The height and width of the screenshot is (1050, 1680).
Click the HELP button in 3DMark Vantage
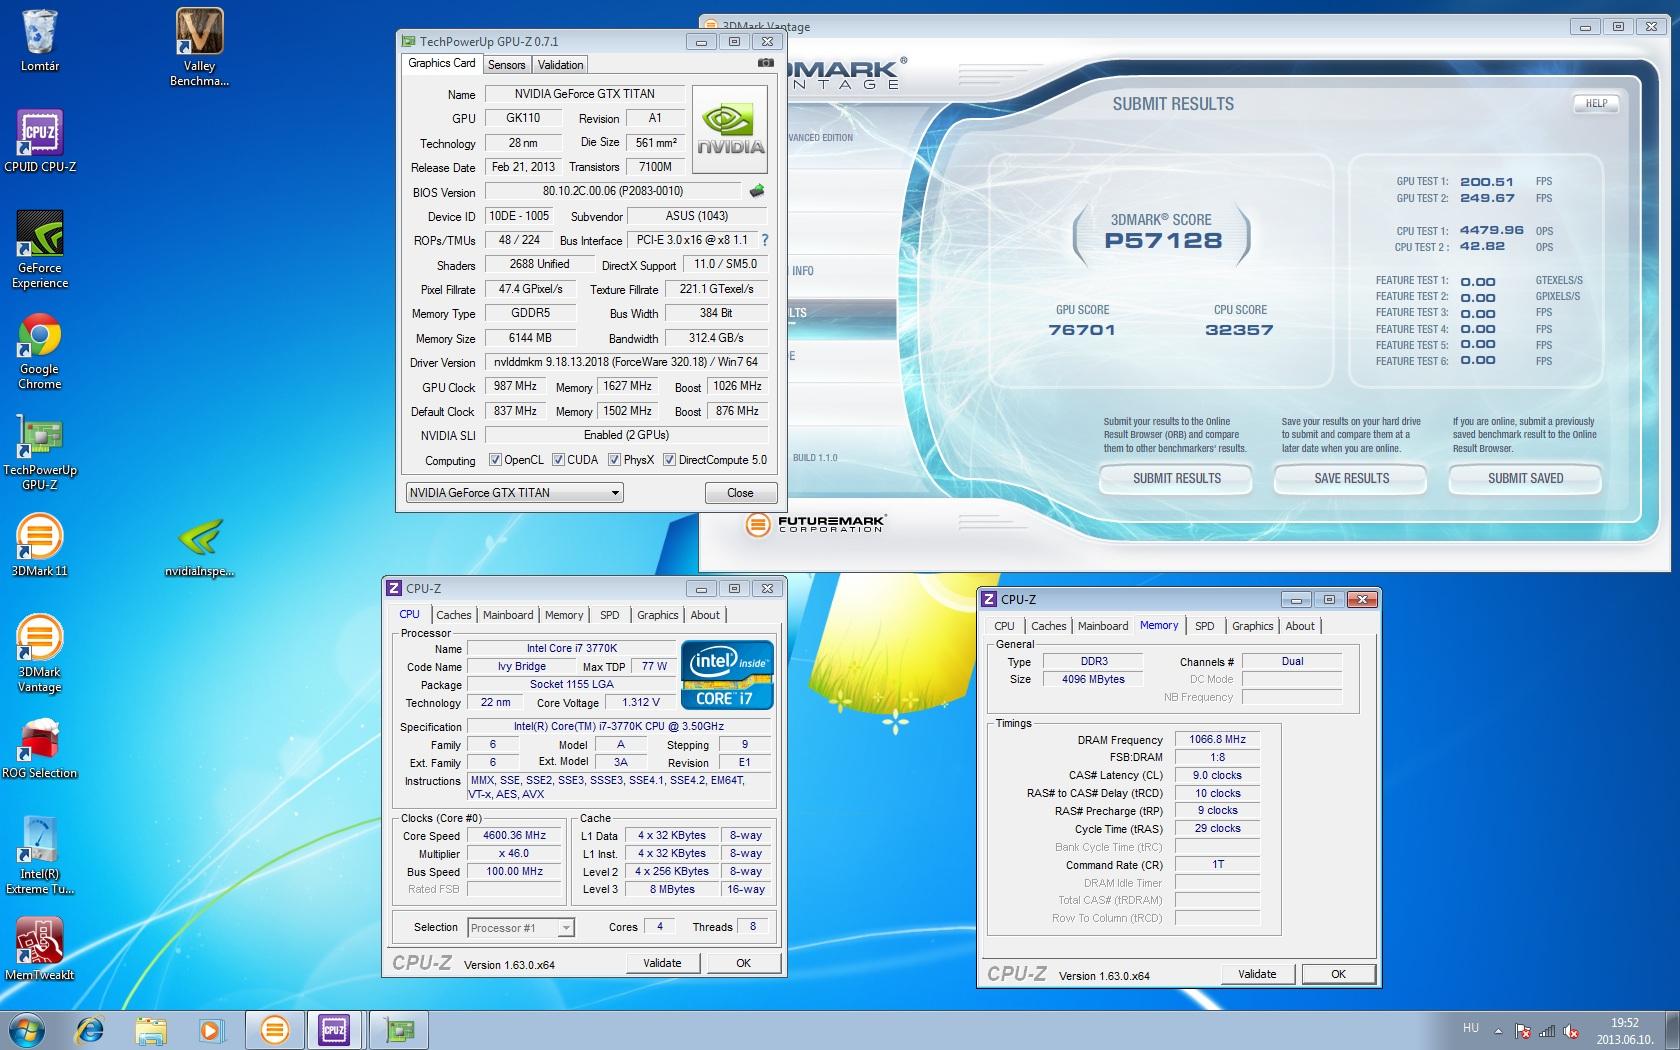1596,103
